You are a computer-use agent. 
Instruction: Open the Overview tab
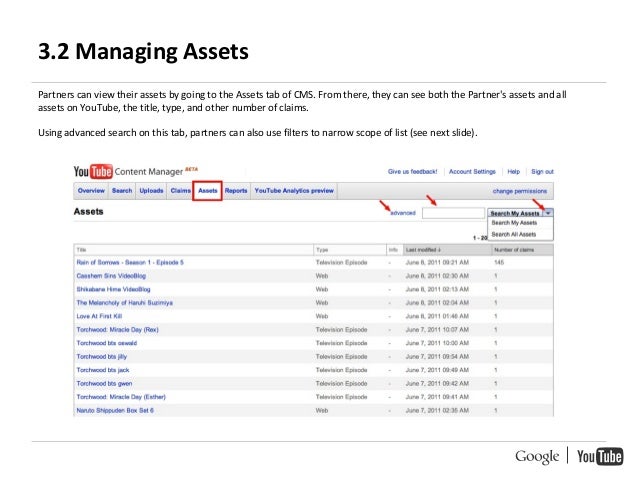point(91,190)
